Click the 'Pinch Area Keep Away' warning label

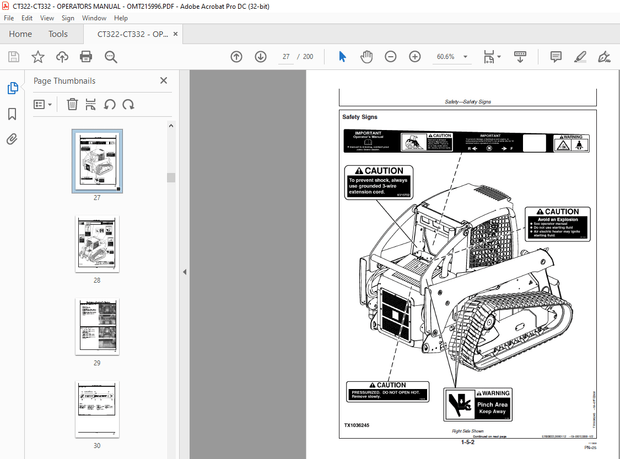[x=478, y=404]
